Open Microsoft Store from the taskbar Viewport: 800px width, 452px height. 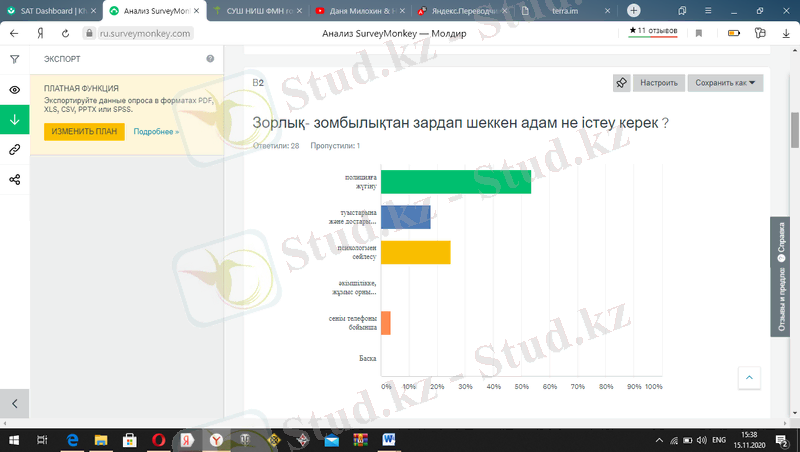pos(130,440)
